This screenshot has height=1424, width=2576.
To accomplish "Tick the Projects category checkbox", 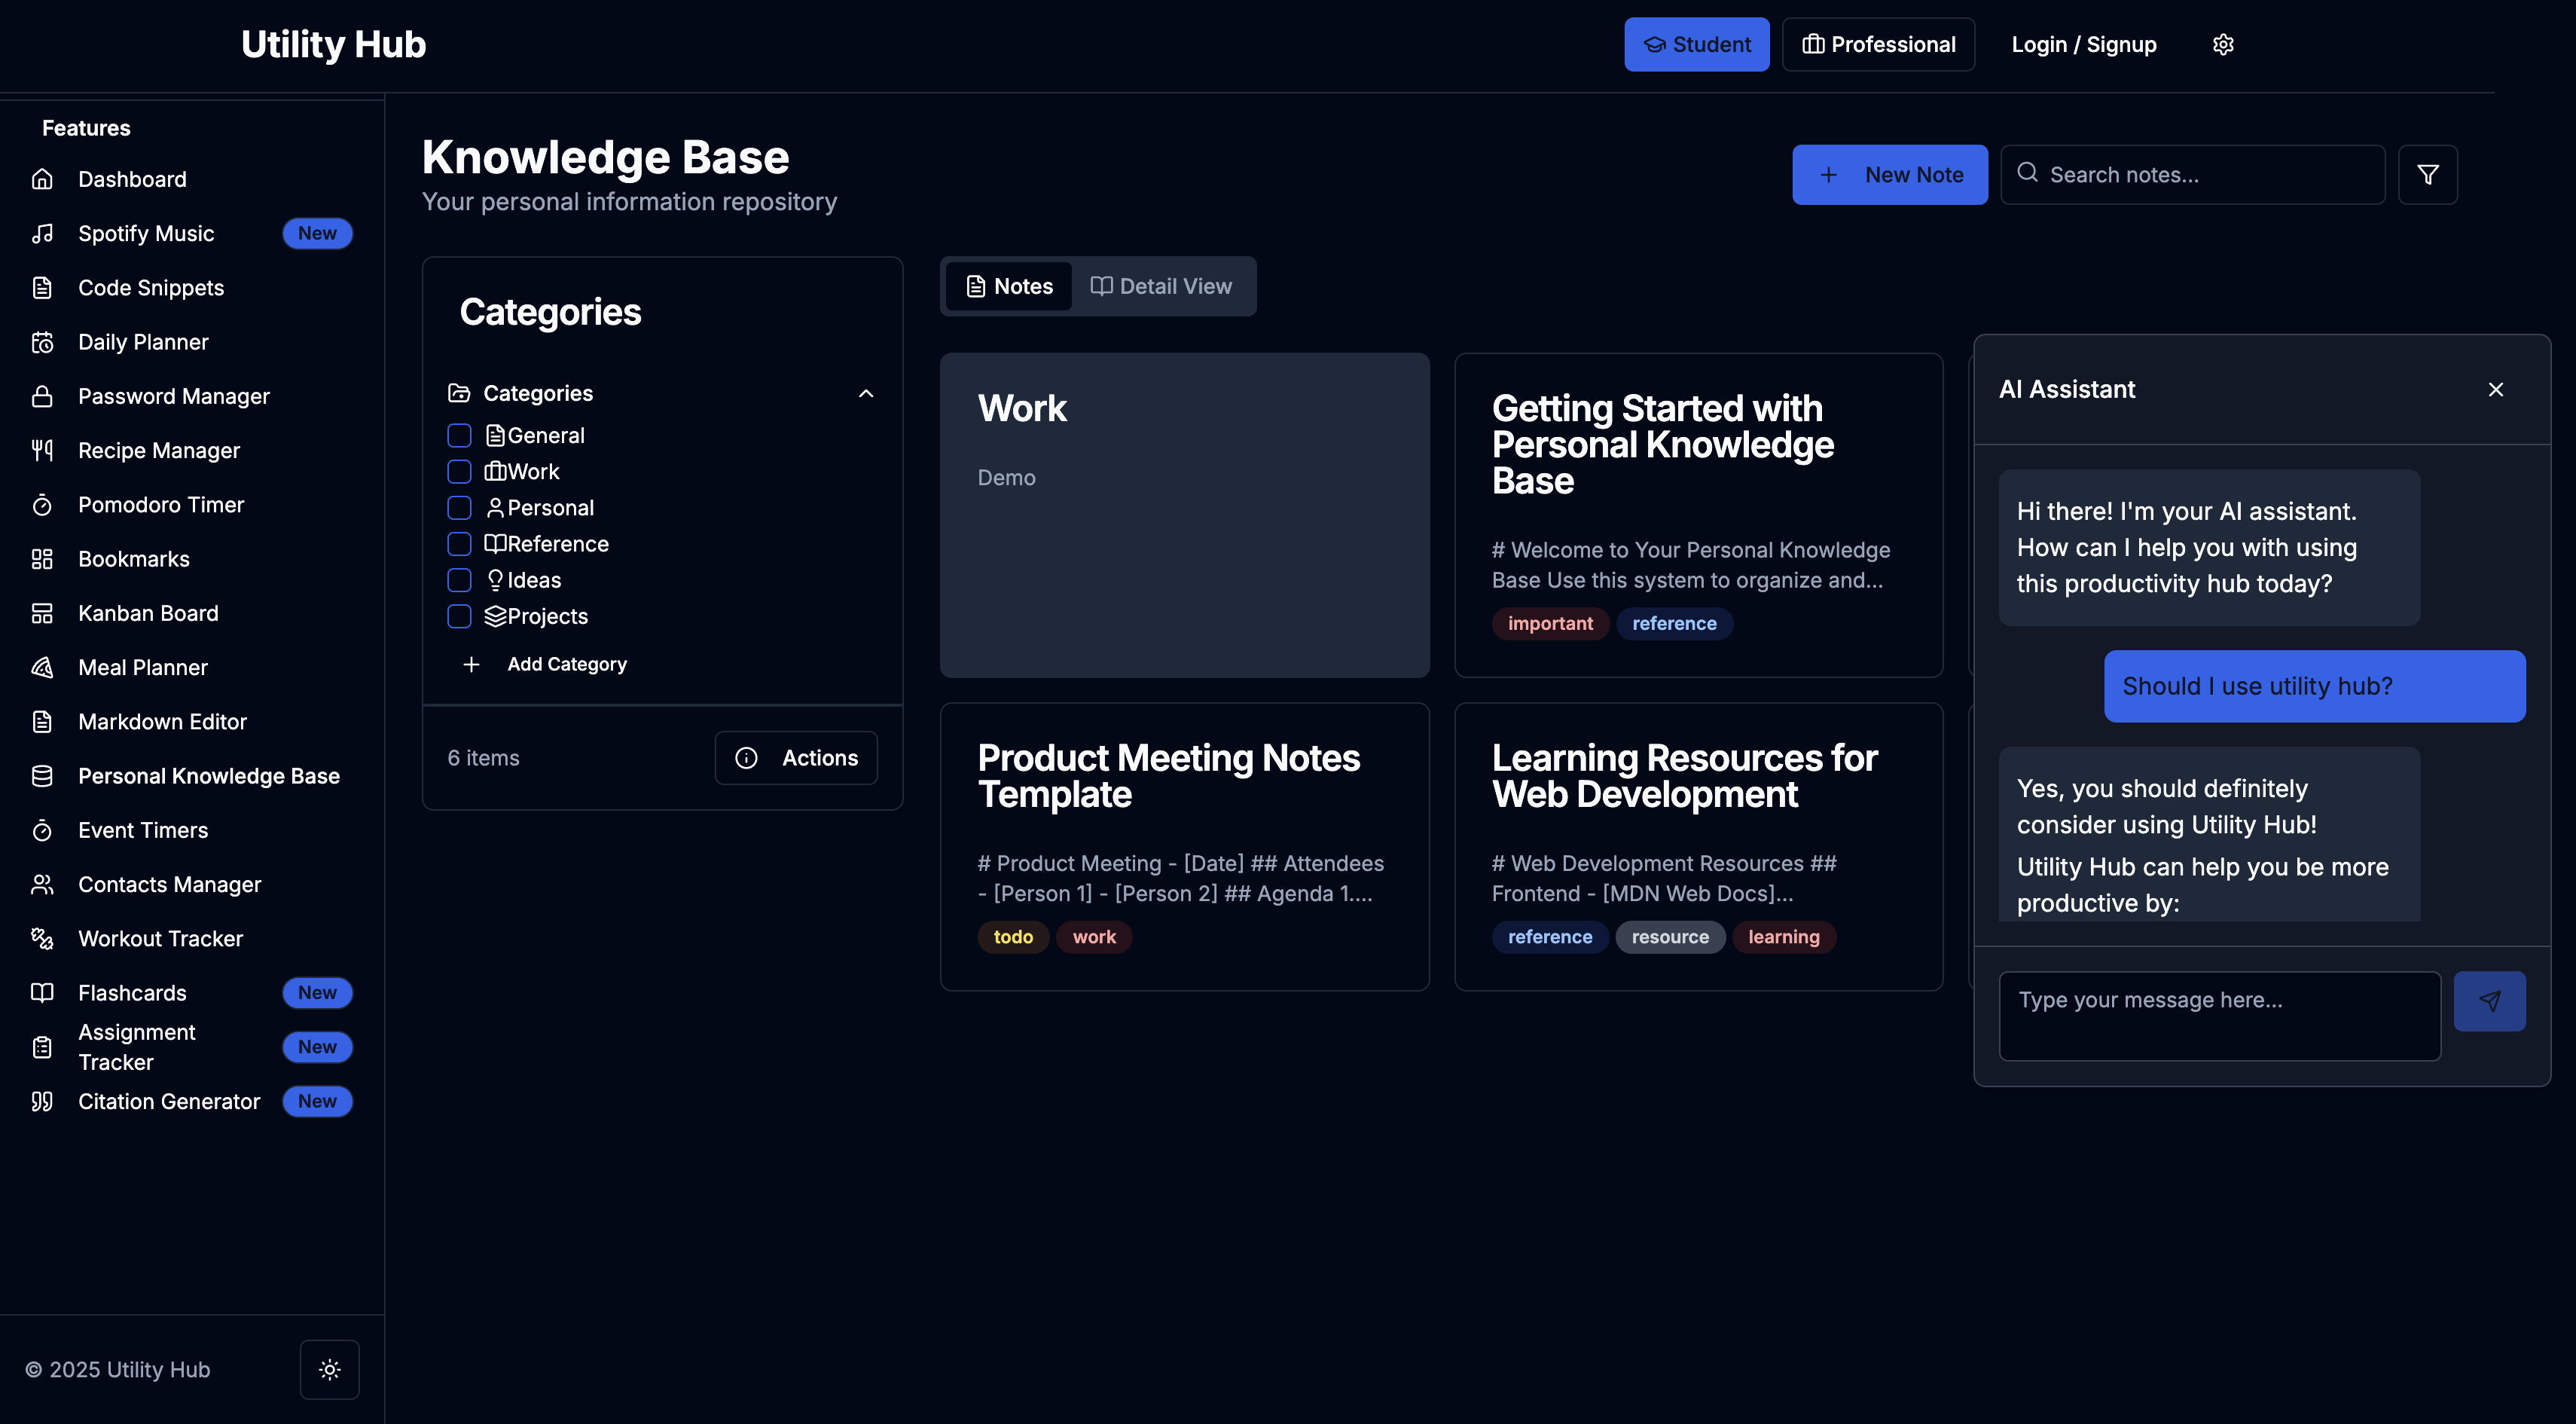I will [x=459, y=616].
